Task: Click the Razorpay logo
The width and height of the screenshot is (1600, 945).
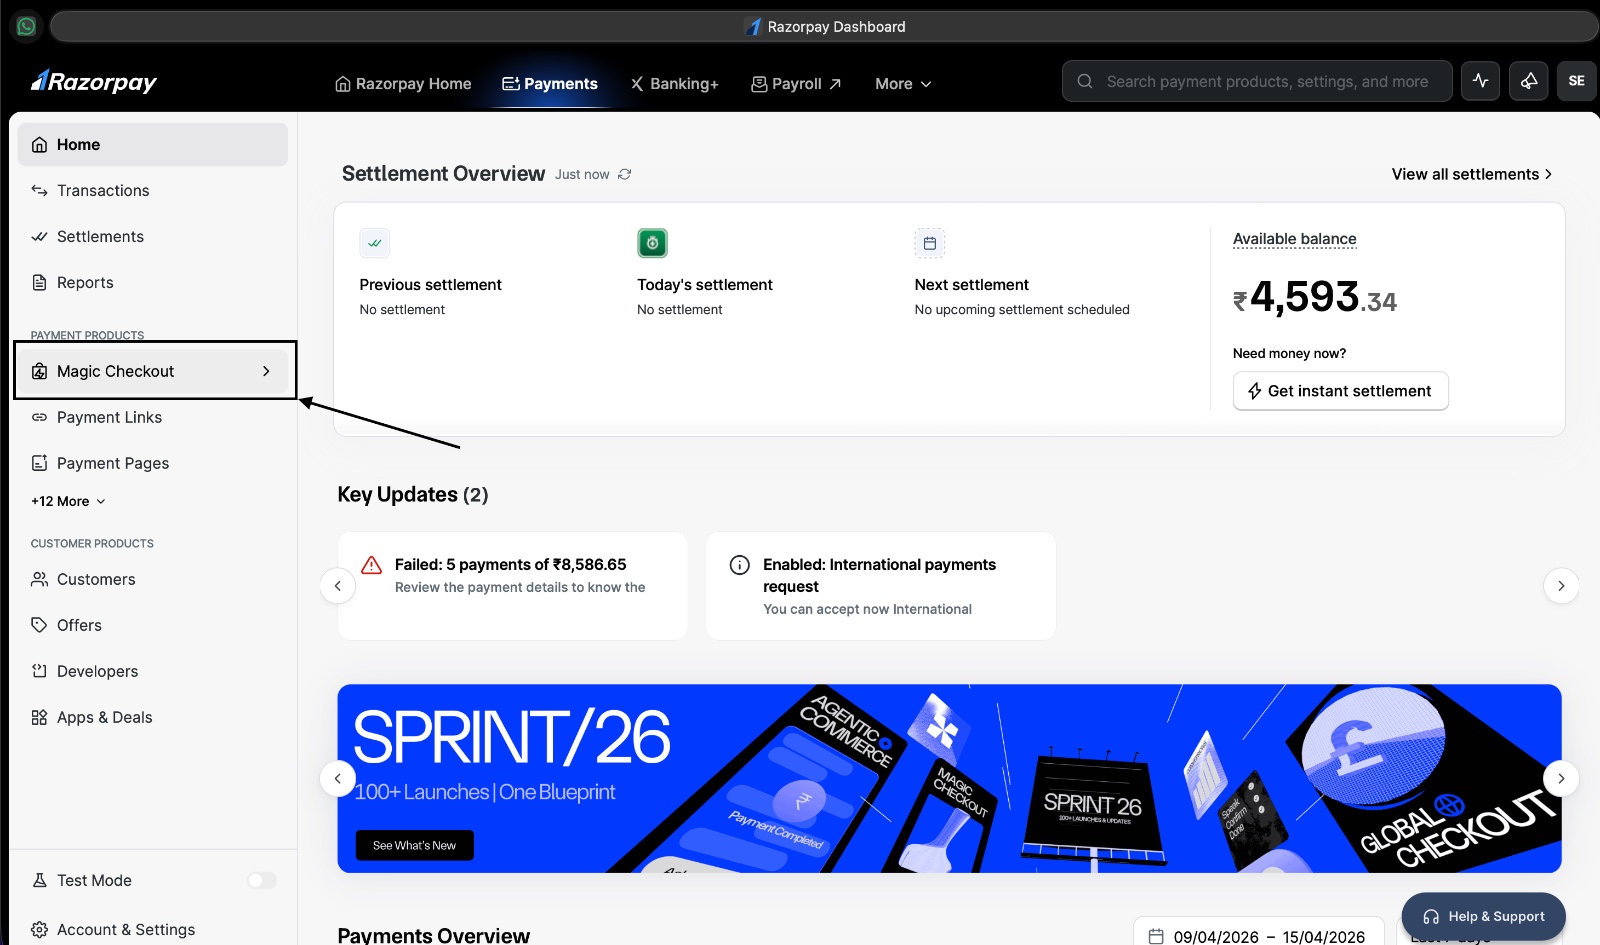Action: click(x=94, y=82)
